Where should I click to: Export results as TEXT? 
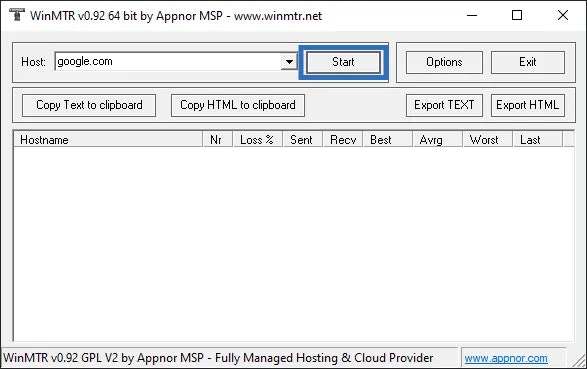click(x=444, y=105)
